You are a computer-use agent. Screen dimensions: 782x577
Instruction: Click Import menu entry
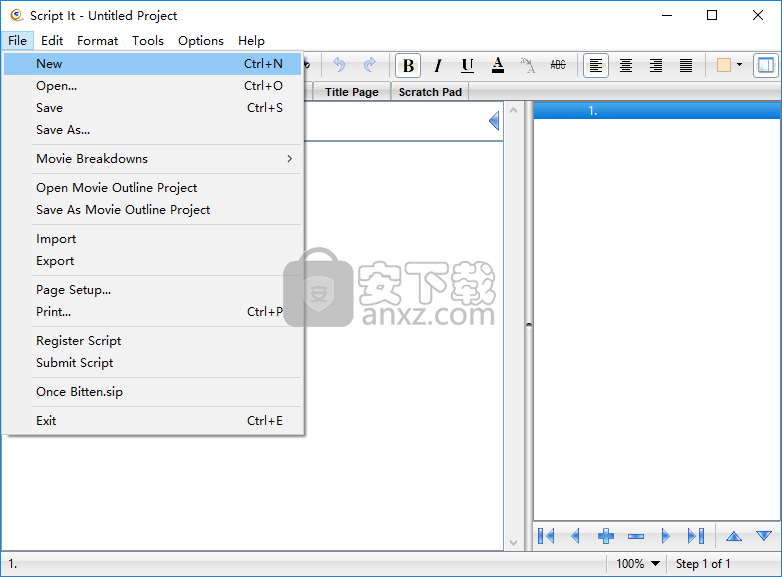click(x=153, y=239)
